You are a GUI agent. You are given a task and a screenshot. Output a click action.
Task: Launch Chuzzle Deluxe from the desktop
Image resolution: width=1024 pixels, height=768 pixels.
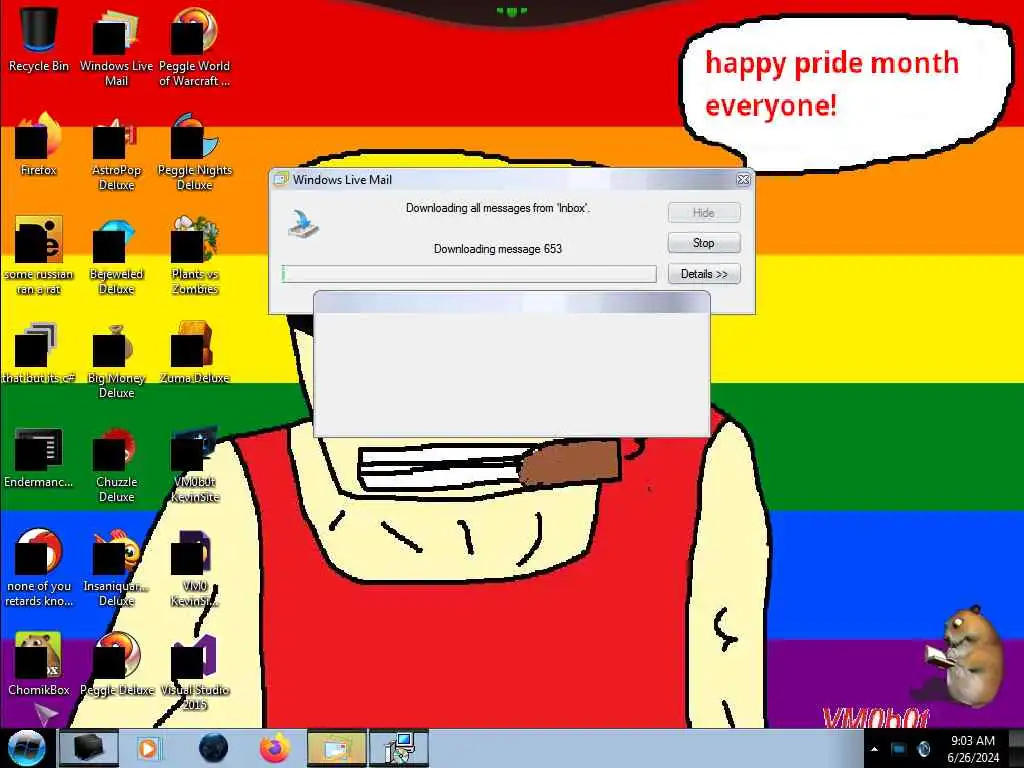pyautogui.click(x=116, y=464)
